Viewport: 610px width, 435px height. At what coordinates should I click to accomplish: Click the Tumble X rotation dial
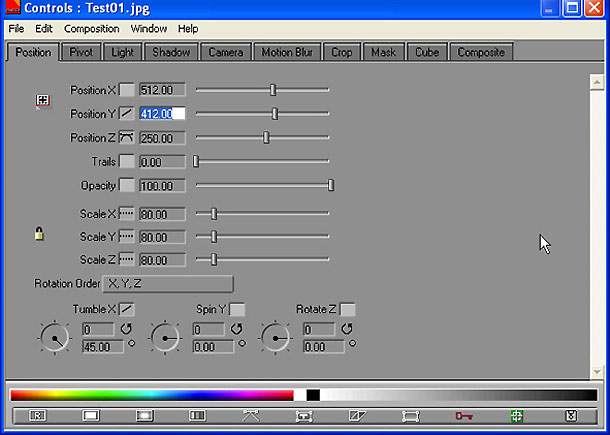(54, 339)
